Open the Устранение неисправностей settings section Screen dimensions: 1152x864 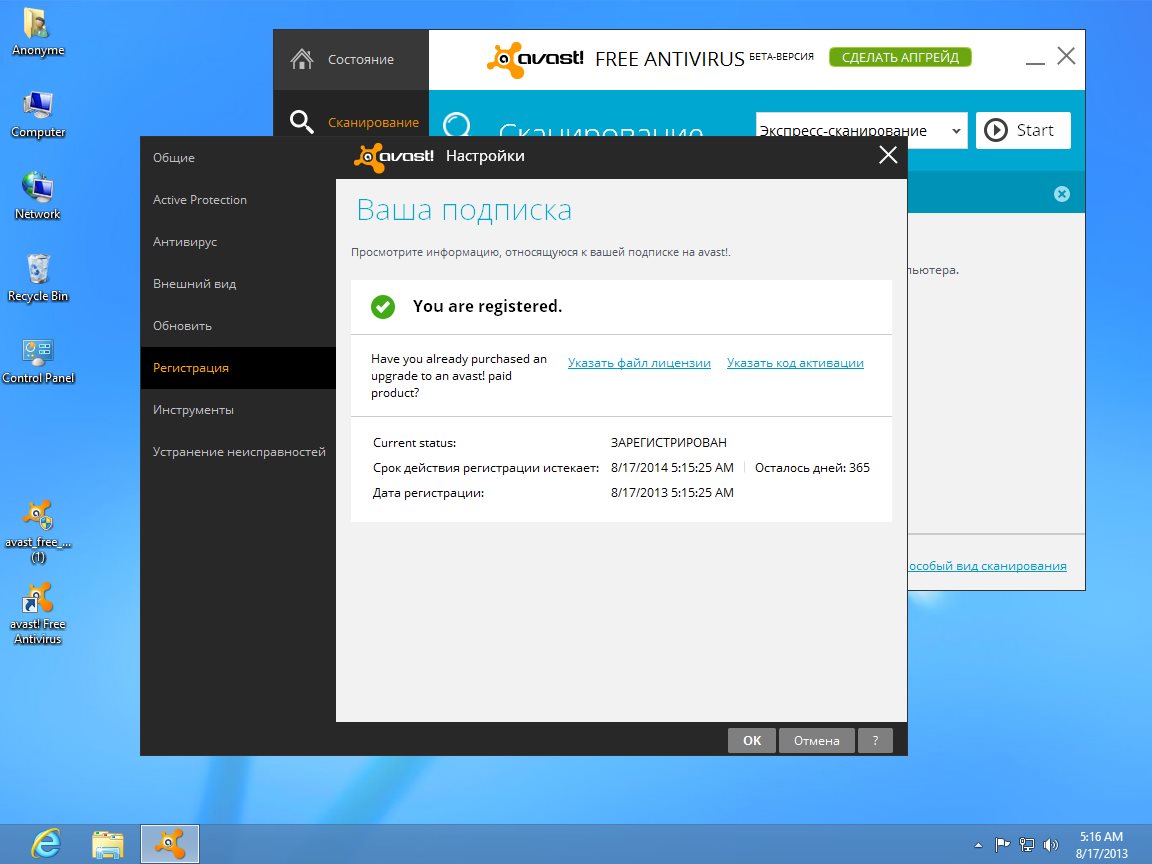[x=239, y=452]
